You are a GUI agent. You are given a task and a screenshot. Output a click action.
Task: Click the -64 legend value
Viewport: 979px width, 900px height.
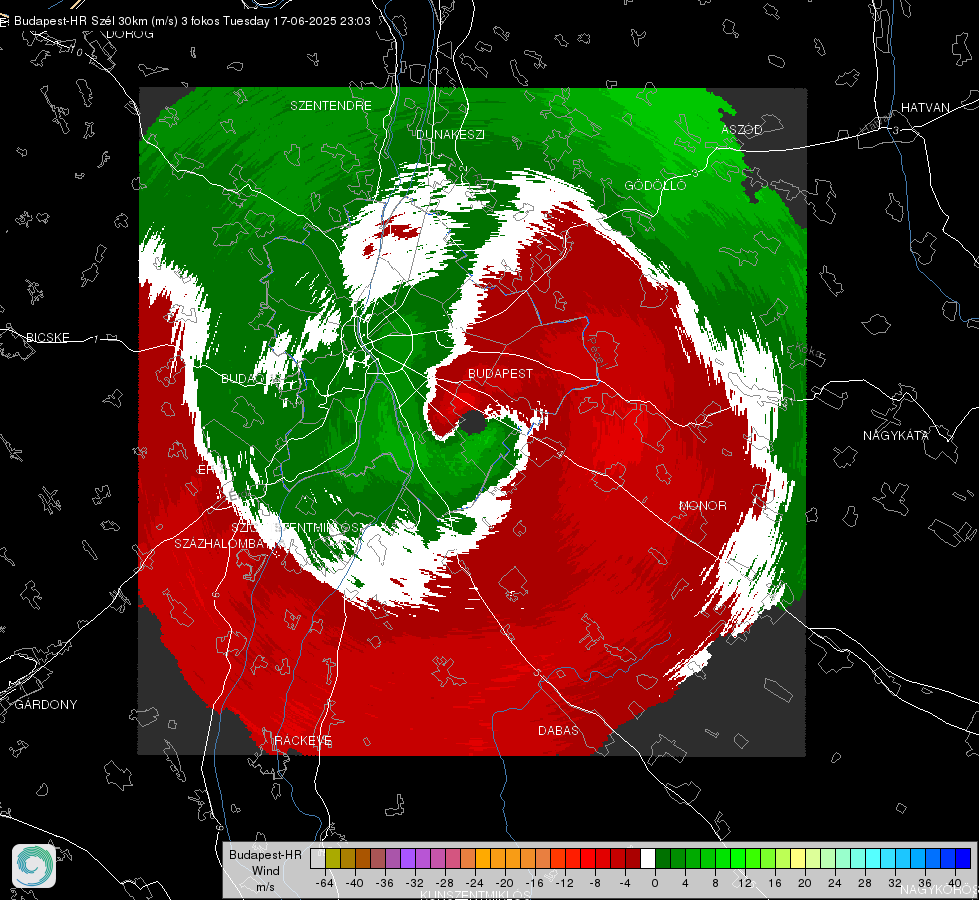(x=325, y=883)
